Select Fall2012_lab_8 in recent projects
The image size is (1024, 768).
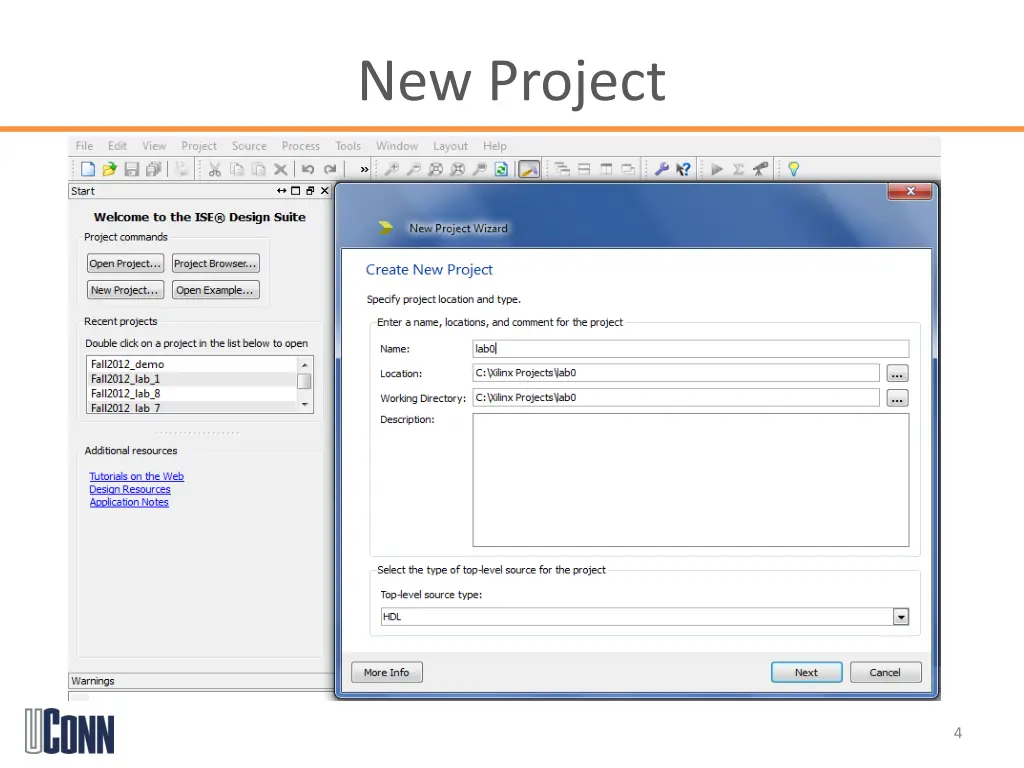(192, 393)
